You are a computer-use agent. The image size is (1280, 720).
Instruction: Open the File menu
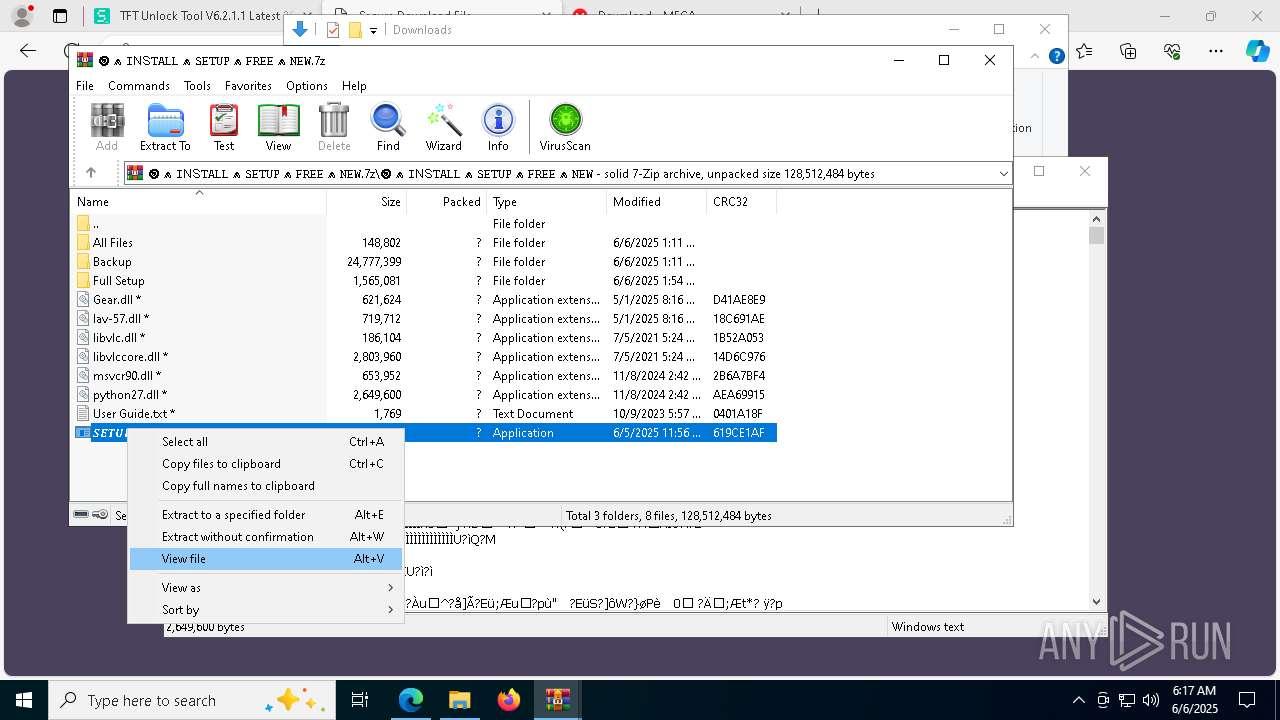pos(85,86)
